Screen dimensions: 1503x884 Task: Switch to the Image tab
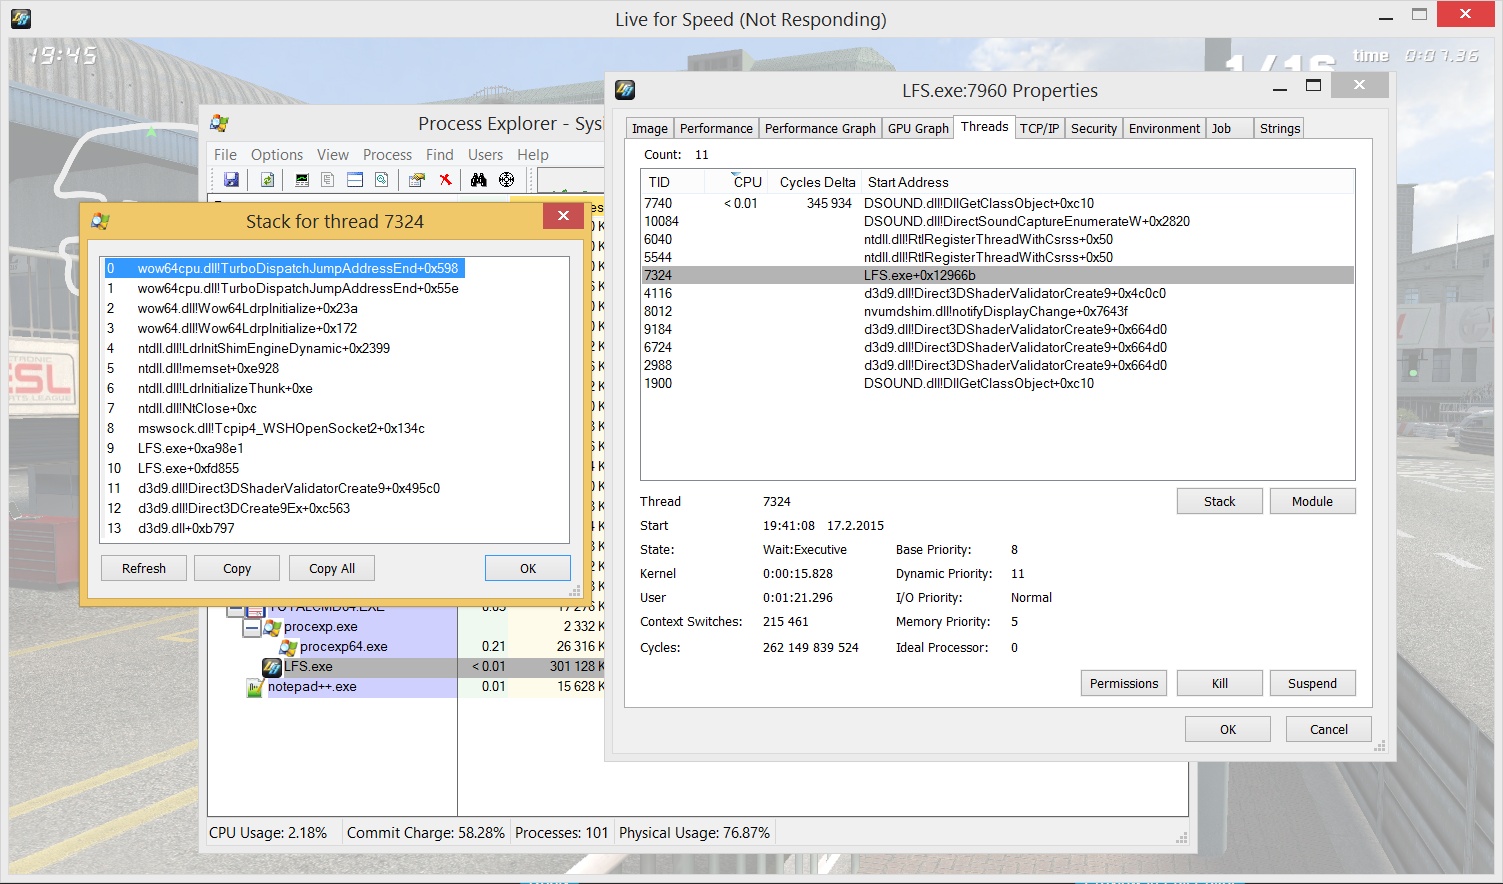650,129
